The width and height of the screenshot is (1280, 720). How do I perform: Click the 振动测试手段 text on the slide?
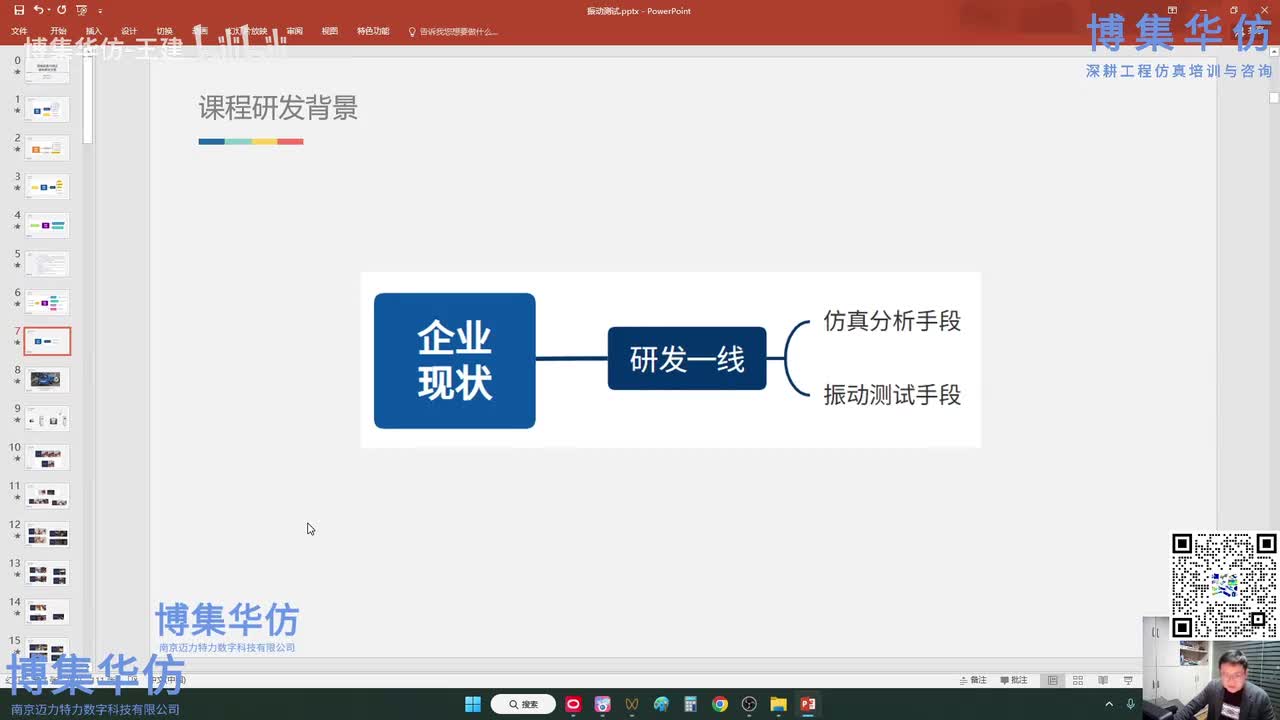click(892, 395)
